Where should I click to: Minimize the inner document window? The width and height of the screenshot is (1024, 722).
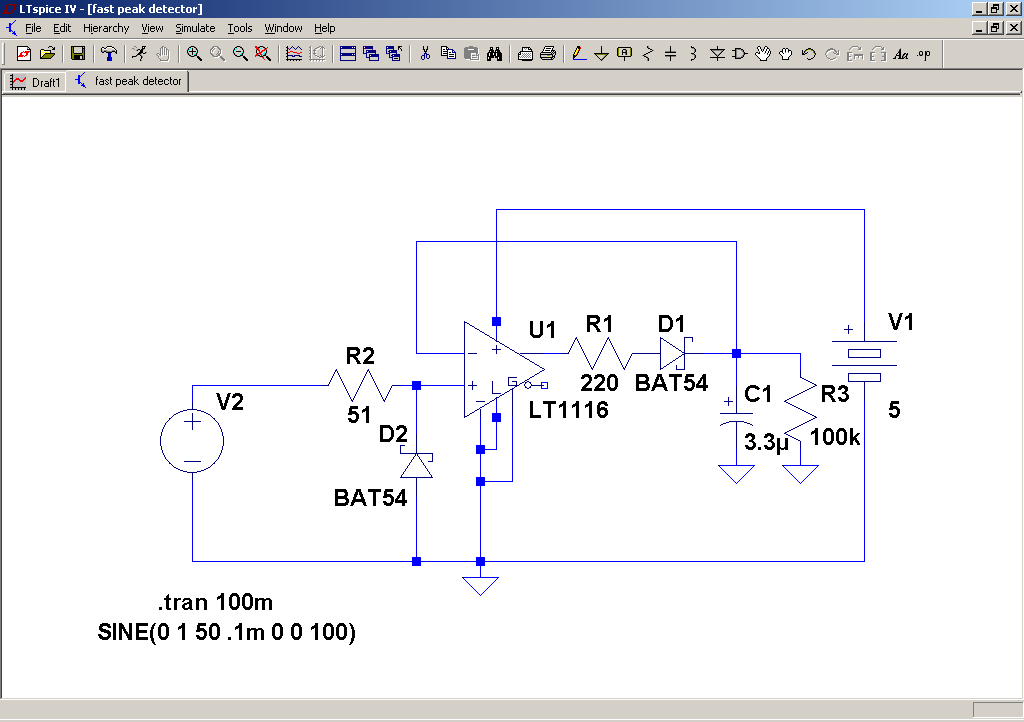(x=979, y=27)
